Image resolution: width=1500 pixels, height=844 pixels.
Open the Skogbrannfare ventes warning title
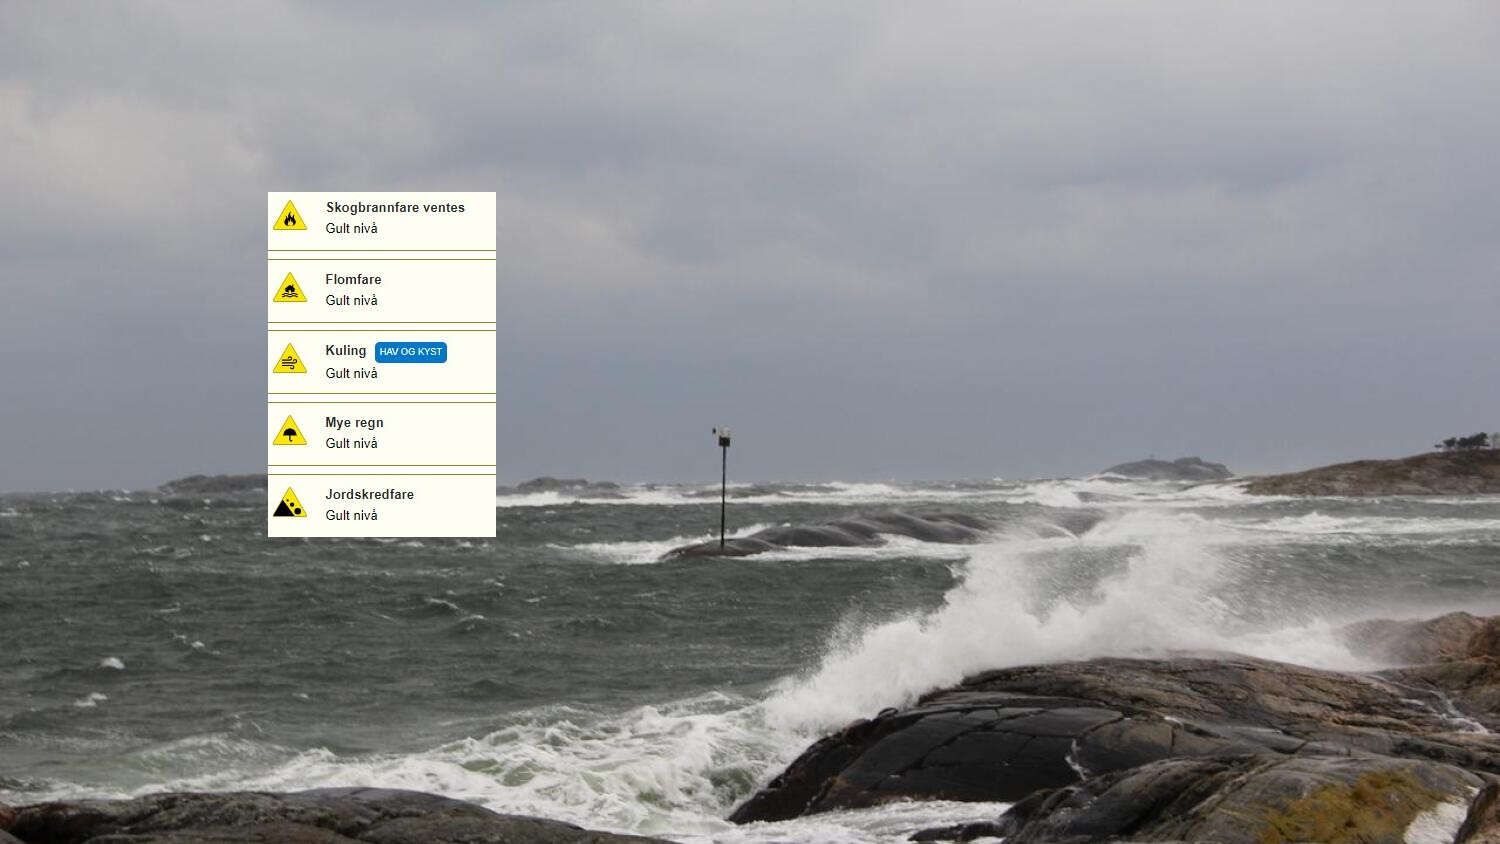(395, 208)
